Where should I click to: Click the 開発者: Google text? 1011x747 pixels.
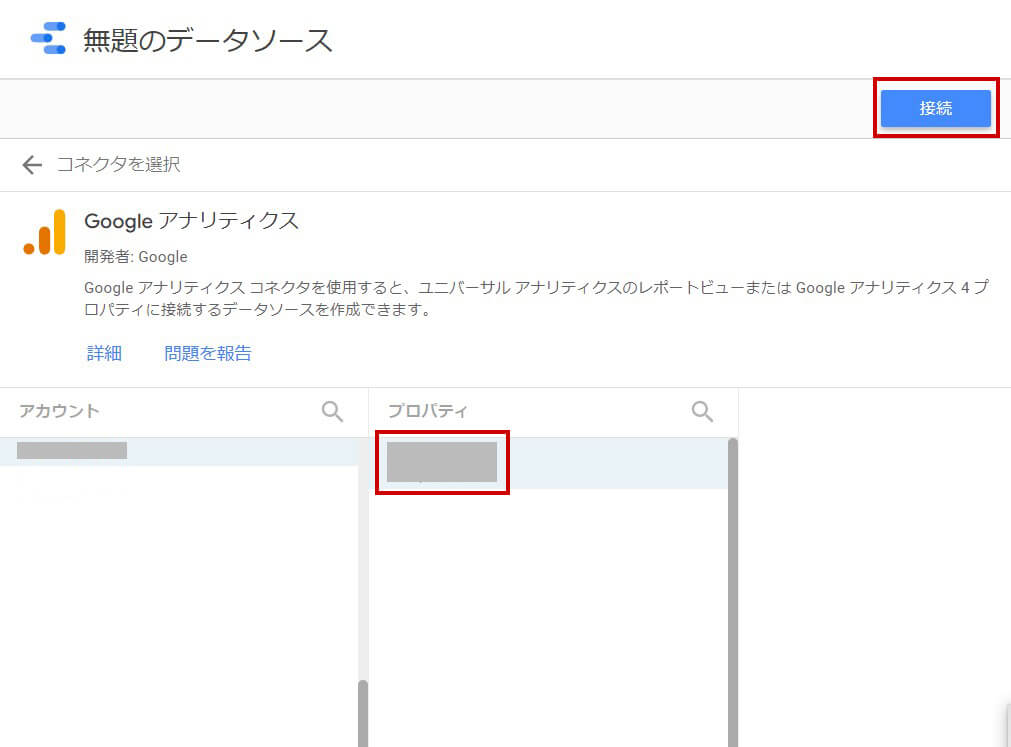tap(136, 257)
